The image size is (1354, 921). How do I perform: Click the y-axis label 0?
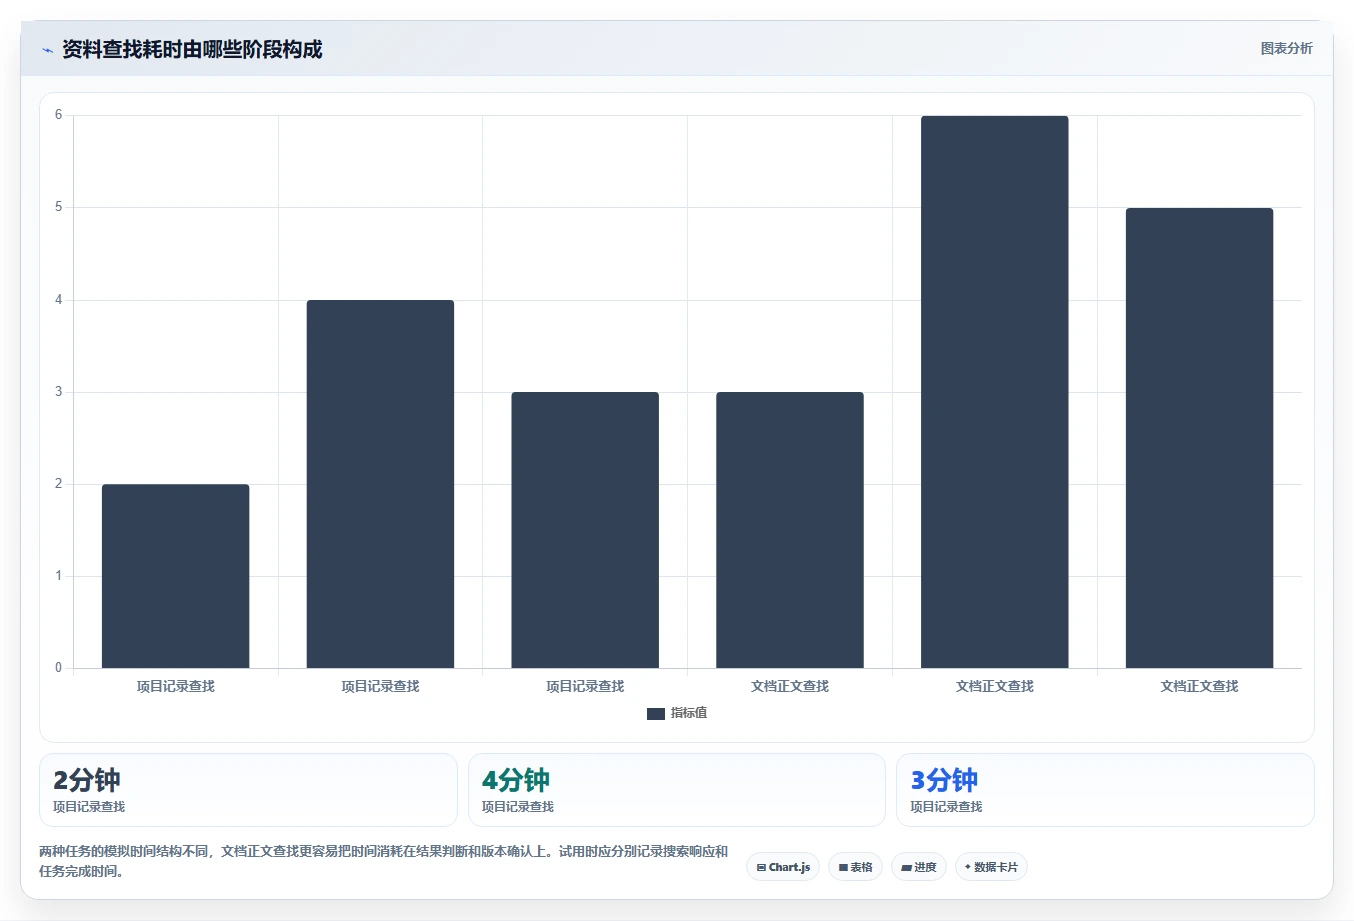58,668
